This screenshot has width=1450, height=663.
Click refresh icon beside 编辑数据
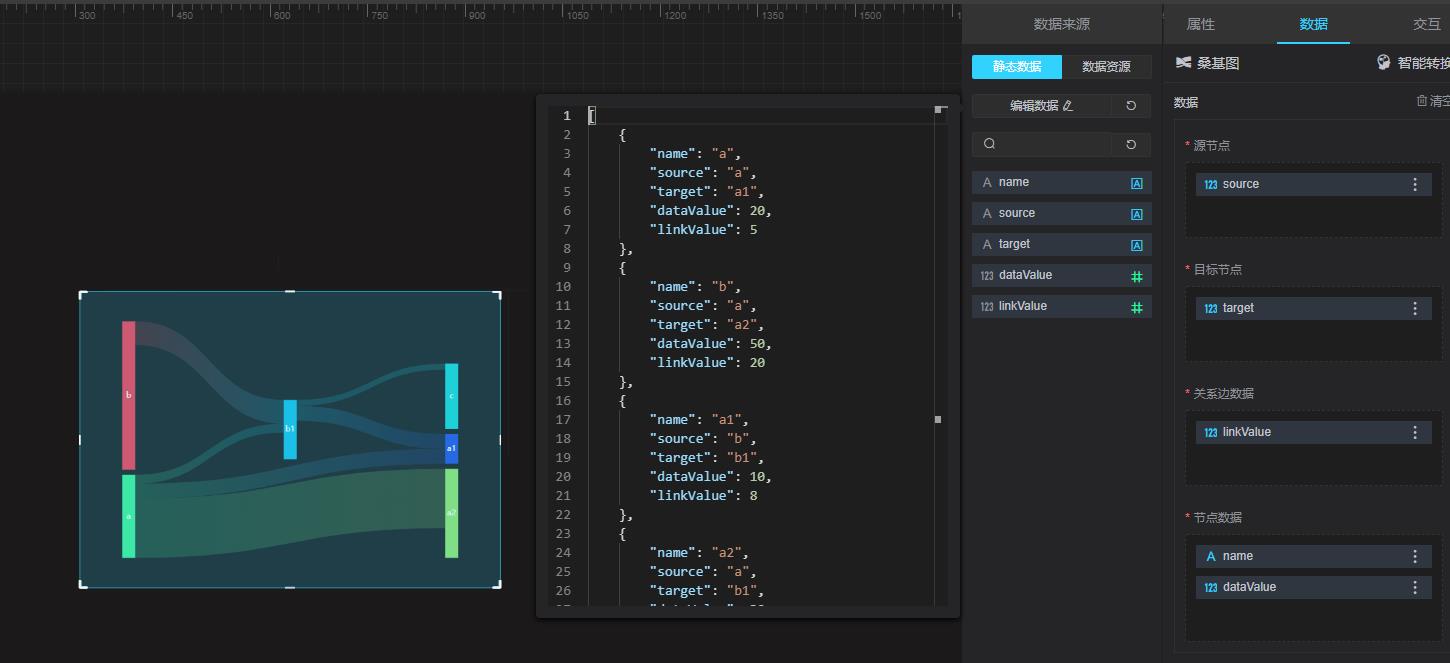click(1131, 105)
